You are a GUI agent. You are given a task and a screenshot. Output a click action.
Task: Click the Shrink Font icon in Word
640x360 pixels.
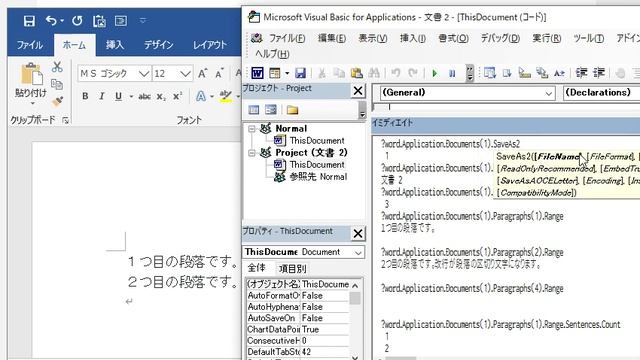point(220,73)
